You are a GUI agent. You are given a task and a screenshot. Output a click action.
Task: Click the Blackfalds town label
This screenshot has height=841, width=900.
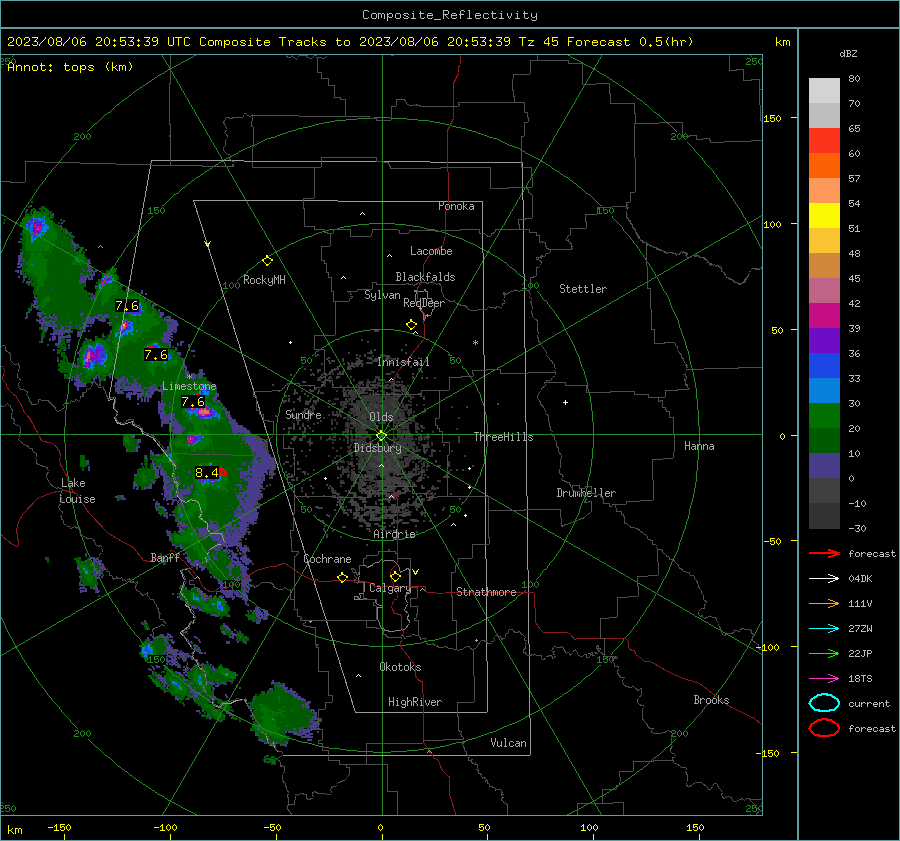(425, 277)
